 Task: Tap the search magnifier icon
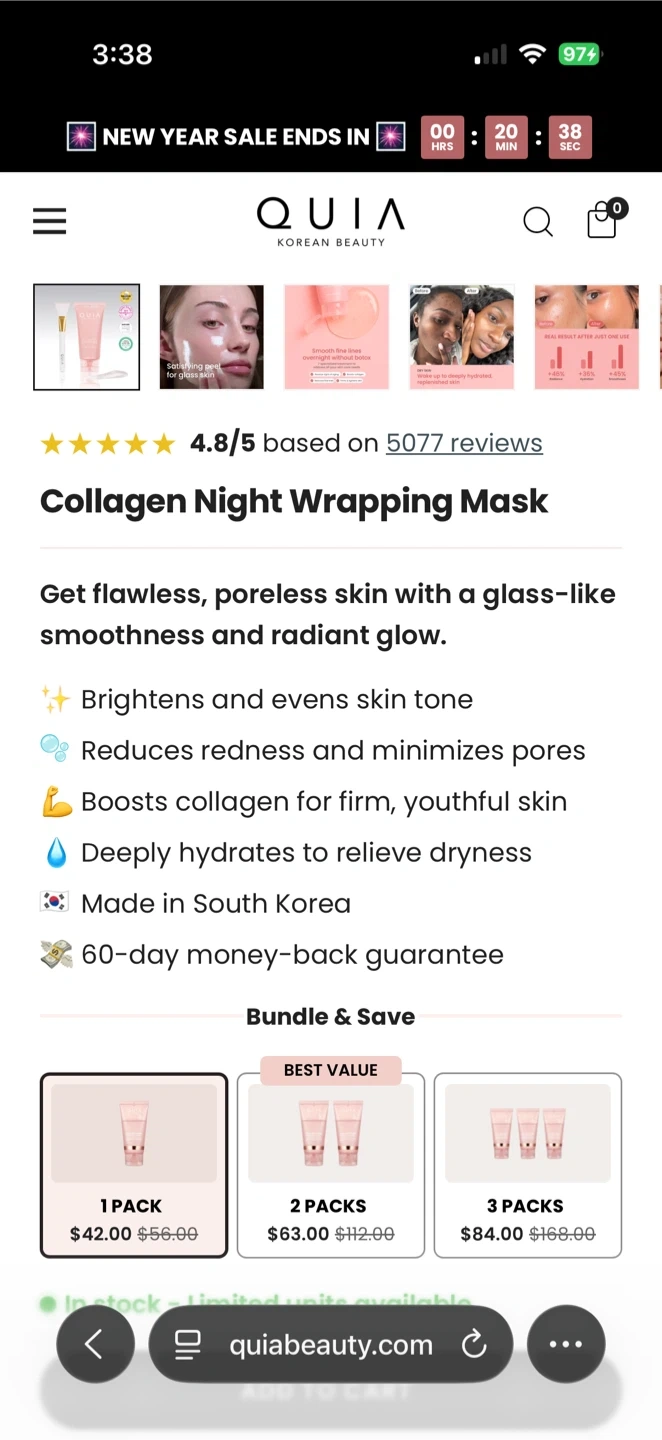(x=538, y=221)
